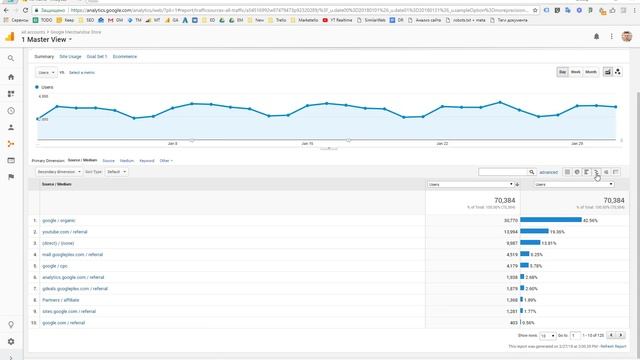The width and height of the screenshot is (640, 360).
Task: Click the table search magnifier button
Action: point(532,172)
